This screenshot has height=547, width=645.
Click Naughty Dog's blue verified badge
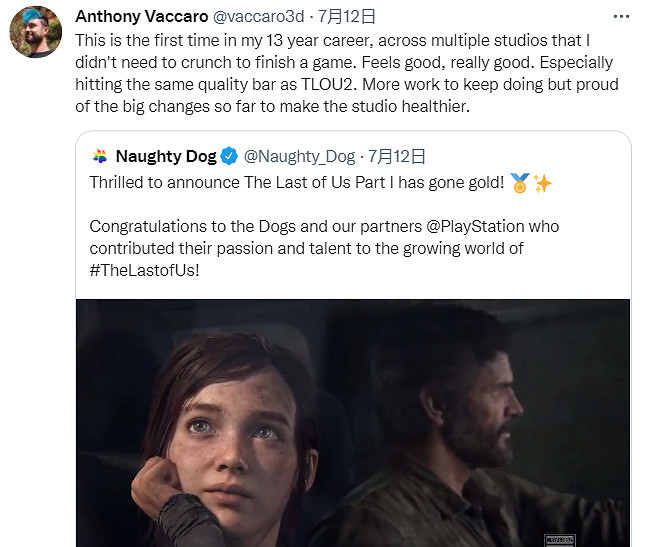(x=229, y=156)
